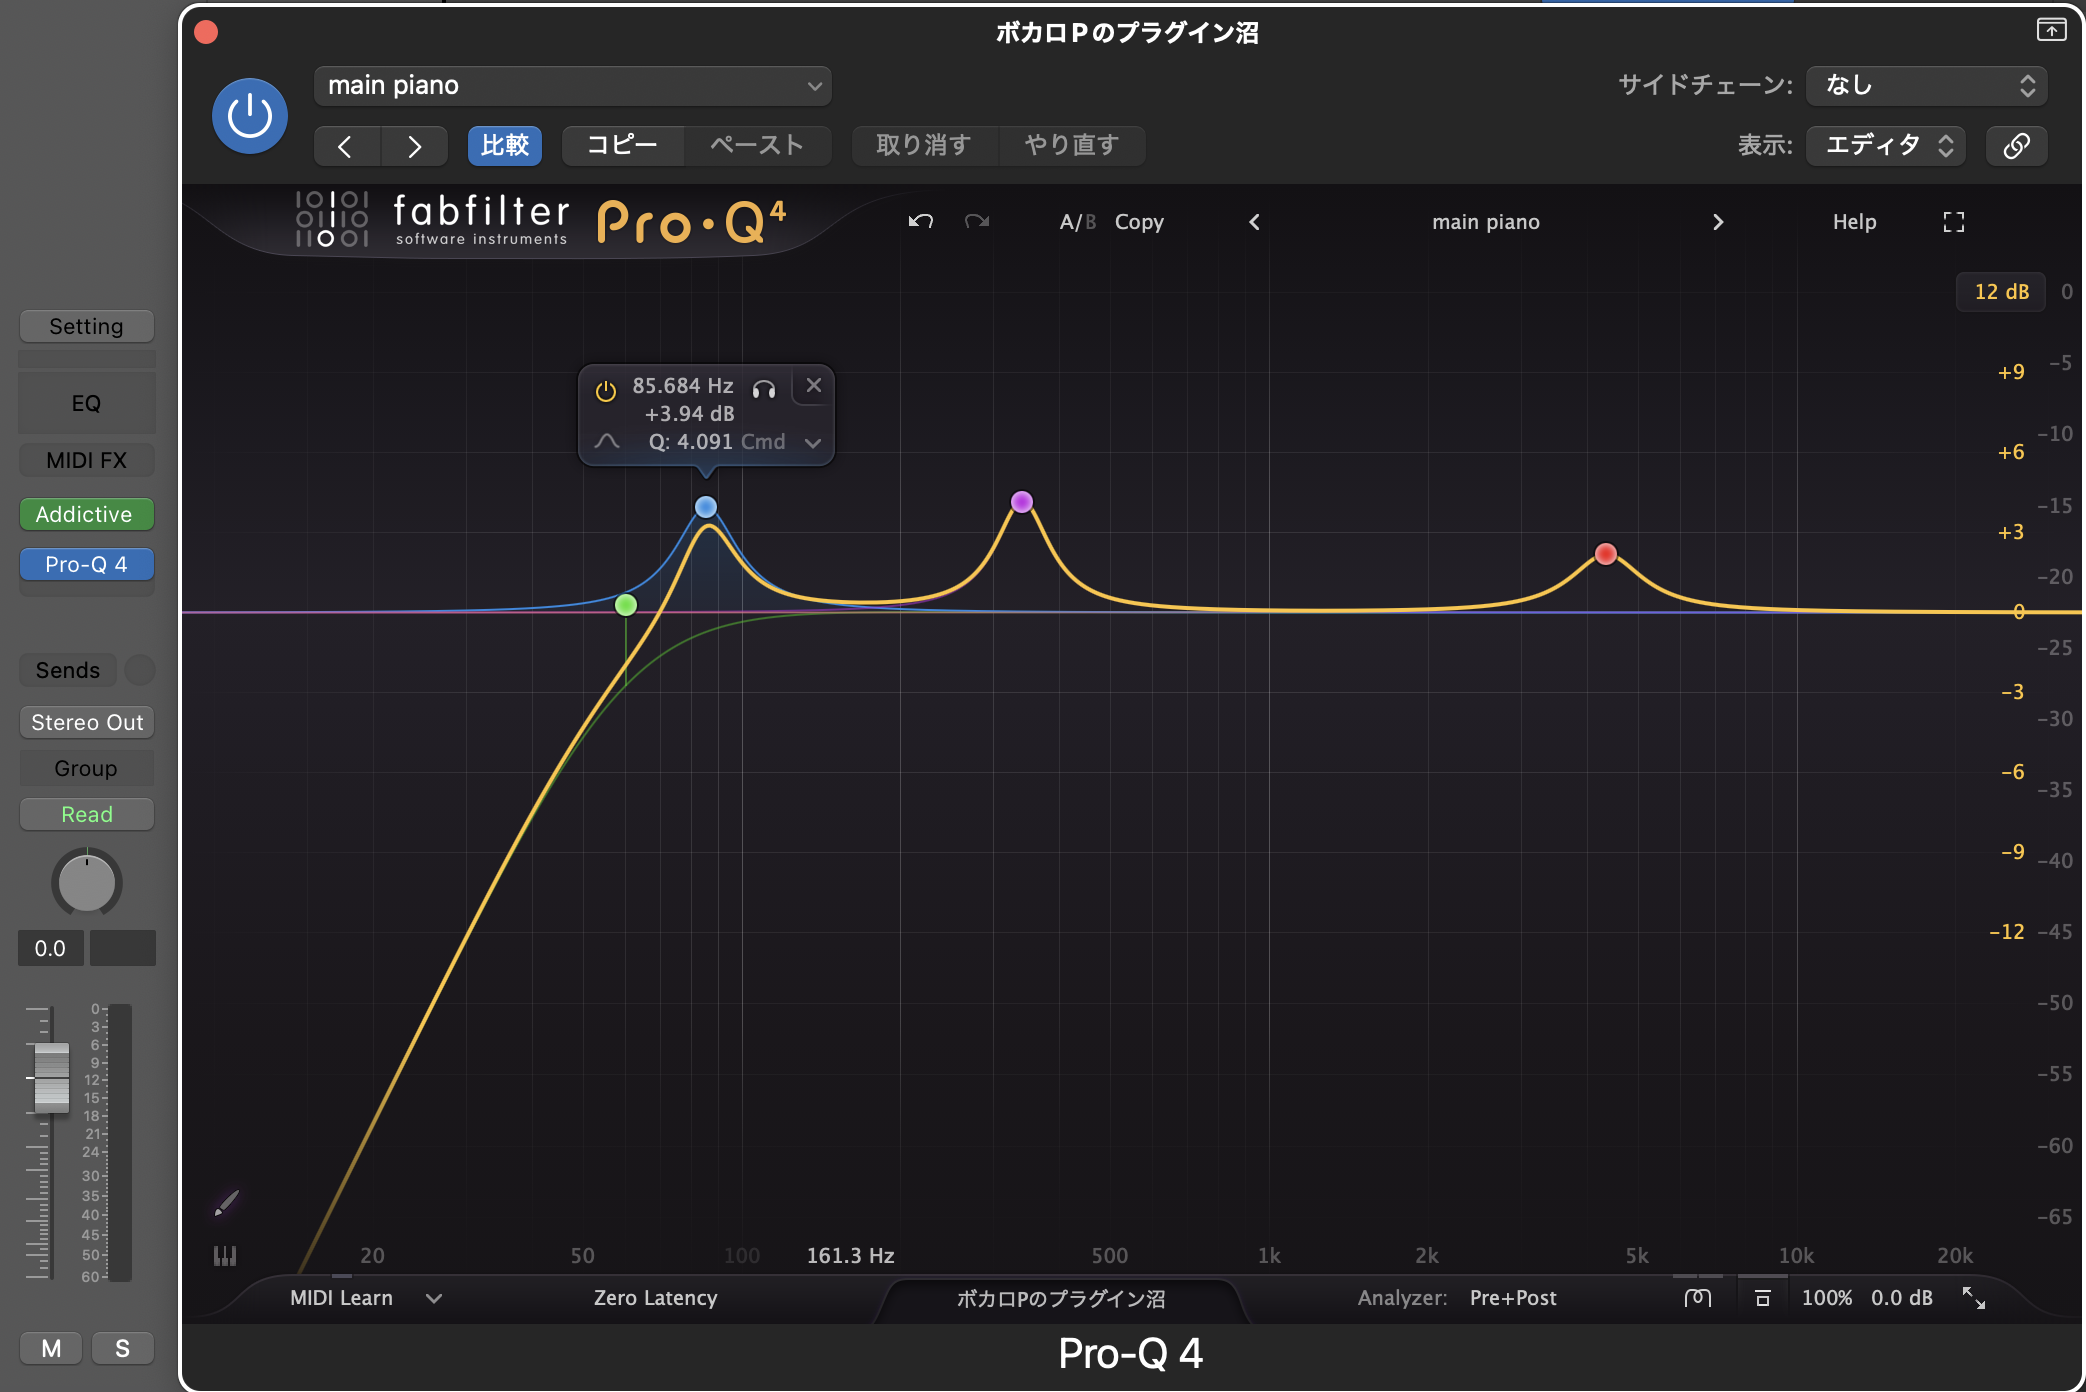Select the blue 85 Hz band node
The width and height of the screenshot is (2086, 1392).
click(x=706, y=507)
